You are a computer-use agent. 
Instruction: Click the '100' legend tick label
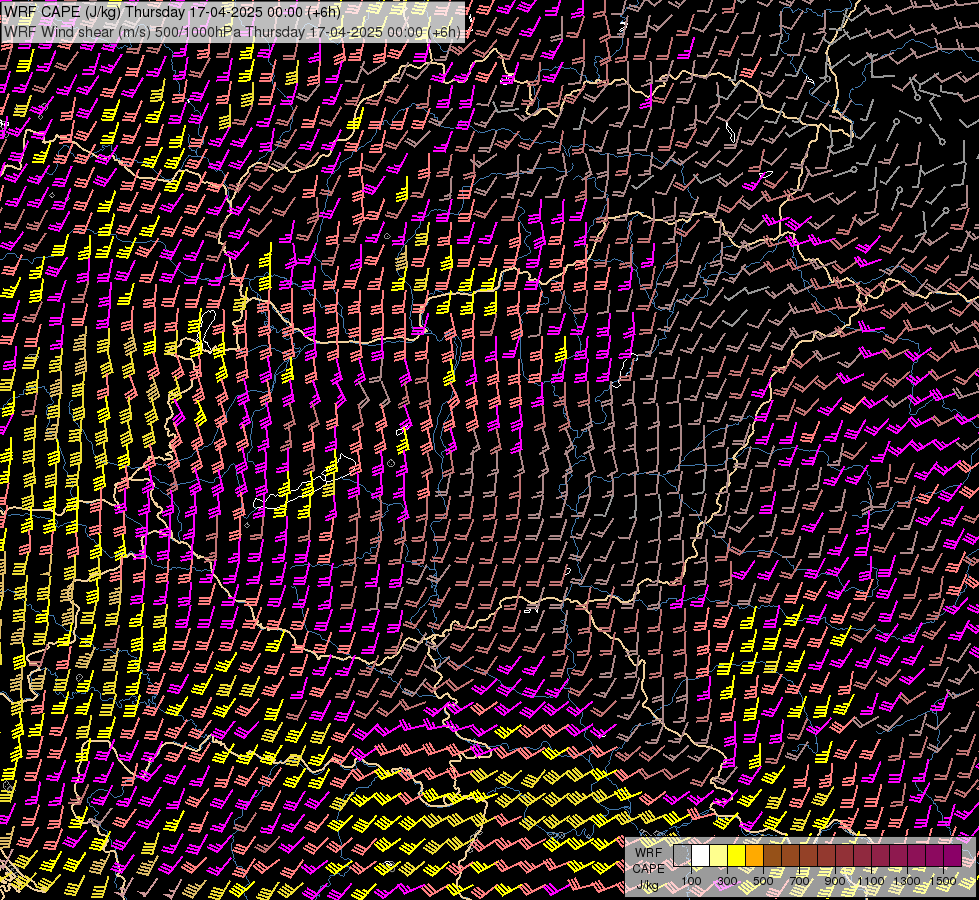(x=691, y=881)
